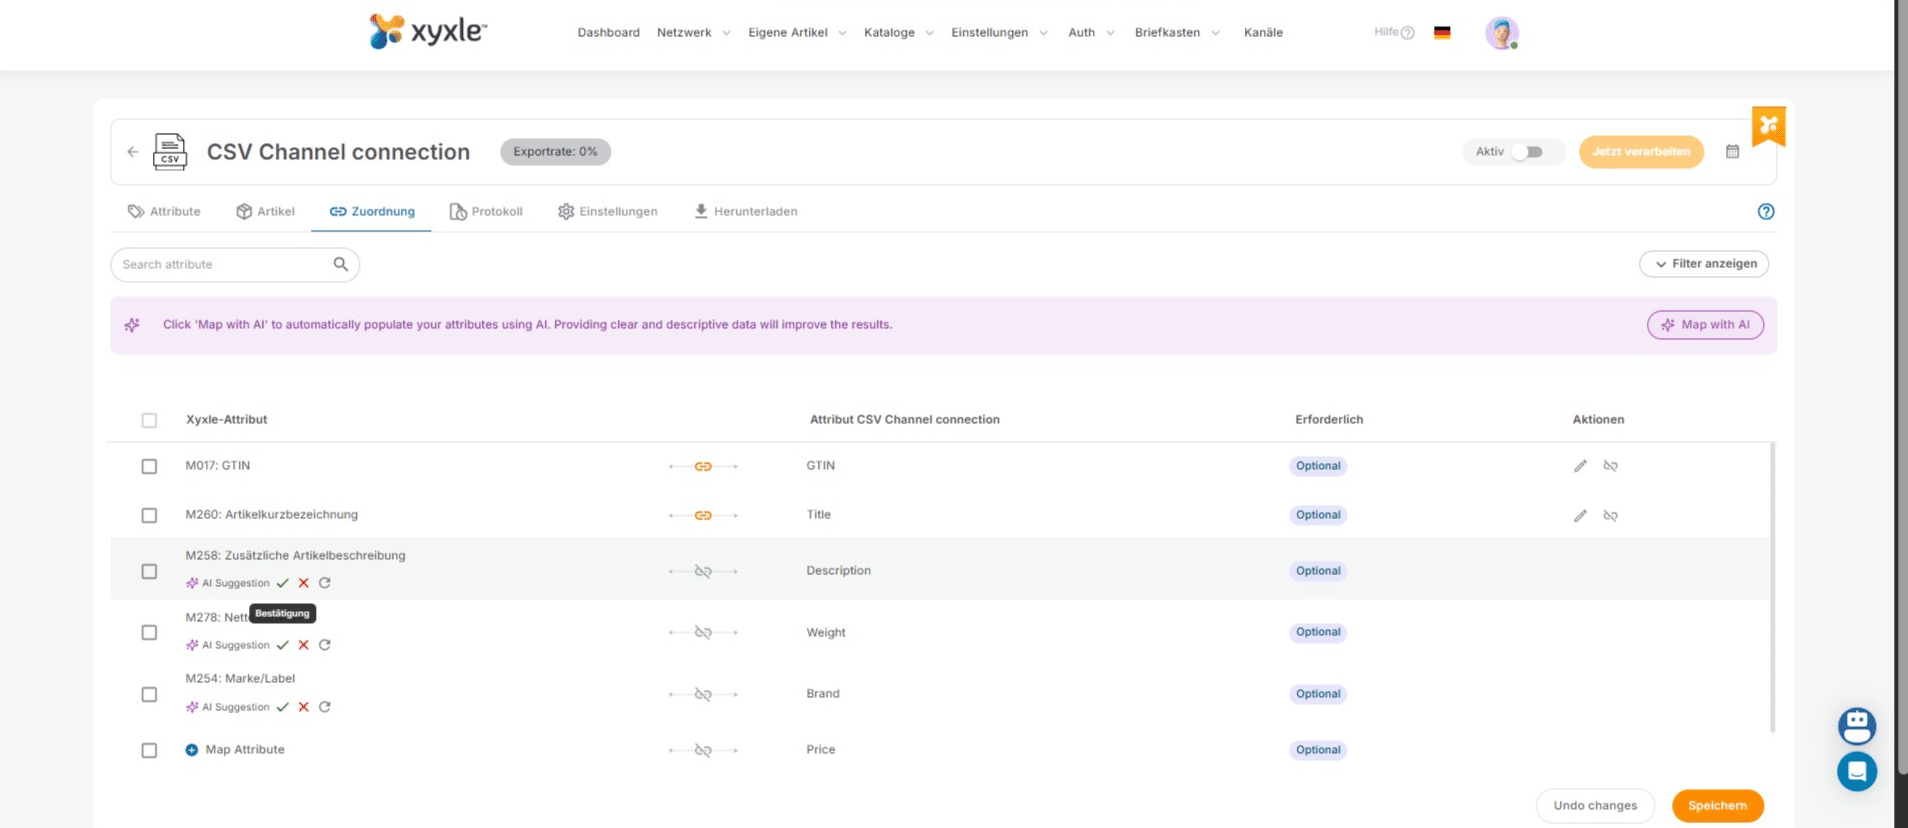The image size is (1908, 828).
Task: Check the M017: GTIN row checkbox
Action: tap(149, 466)
